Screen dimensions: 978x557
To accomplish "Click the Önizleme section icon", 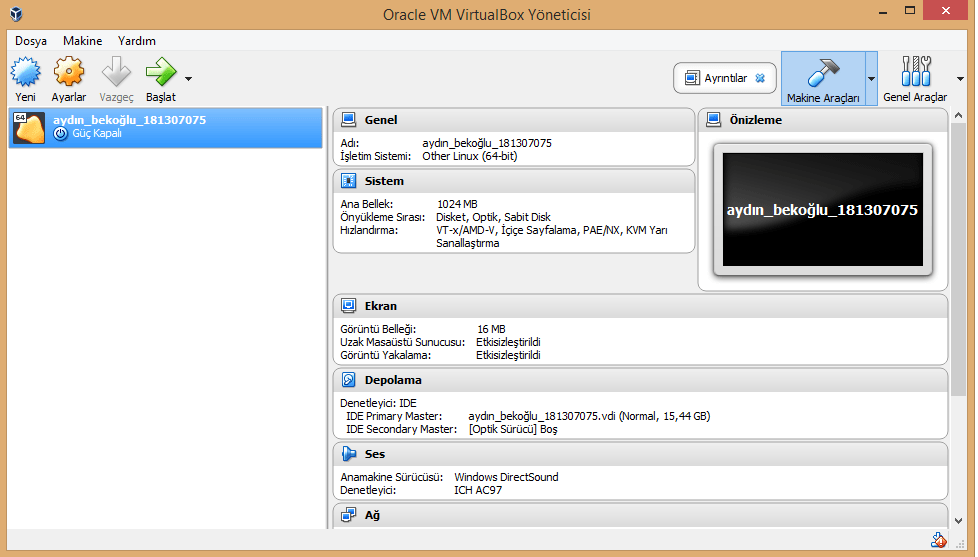I will 714,120.
